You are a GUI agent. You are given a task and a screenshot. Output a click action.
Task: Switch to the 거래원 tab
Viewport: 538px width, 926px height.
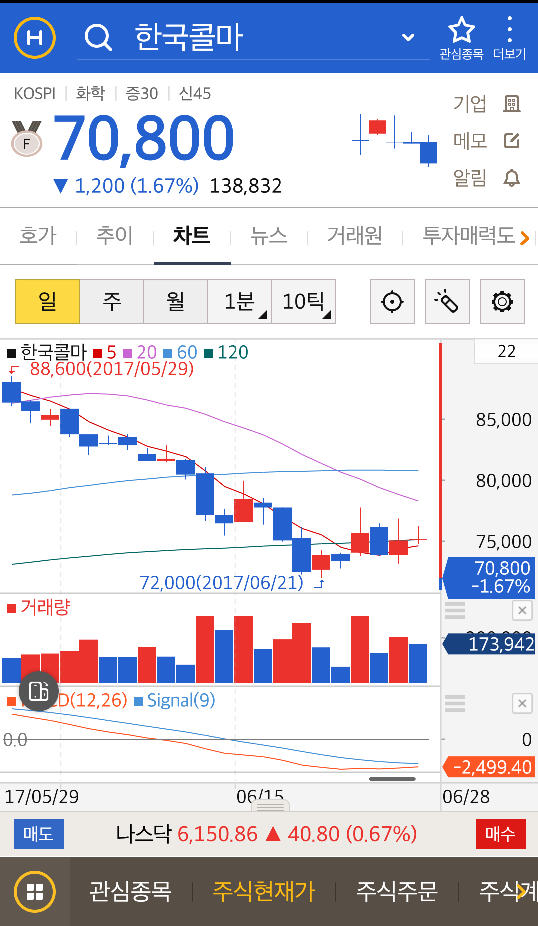coord(355,236)
